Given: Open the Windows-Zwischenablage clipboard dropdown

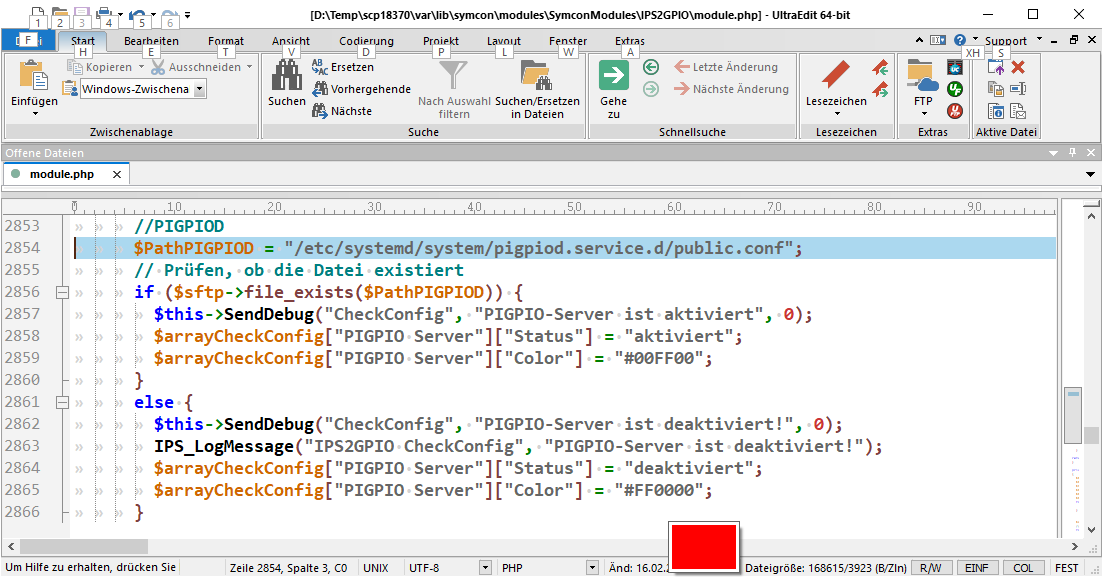Looking at the screenshot, I should 200,89.
